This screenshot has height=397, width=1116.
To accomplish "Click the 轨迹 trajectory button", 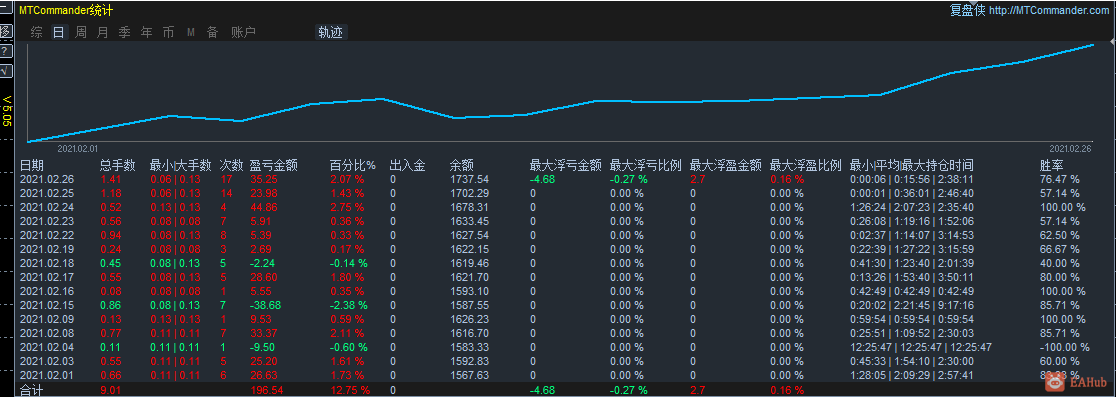I will [331, 32].
